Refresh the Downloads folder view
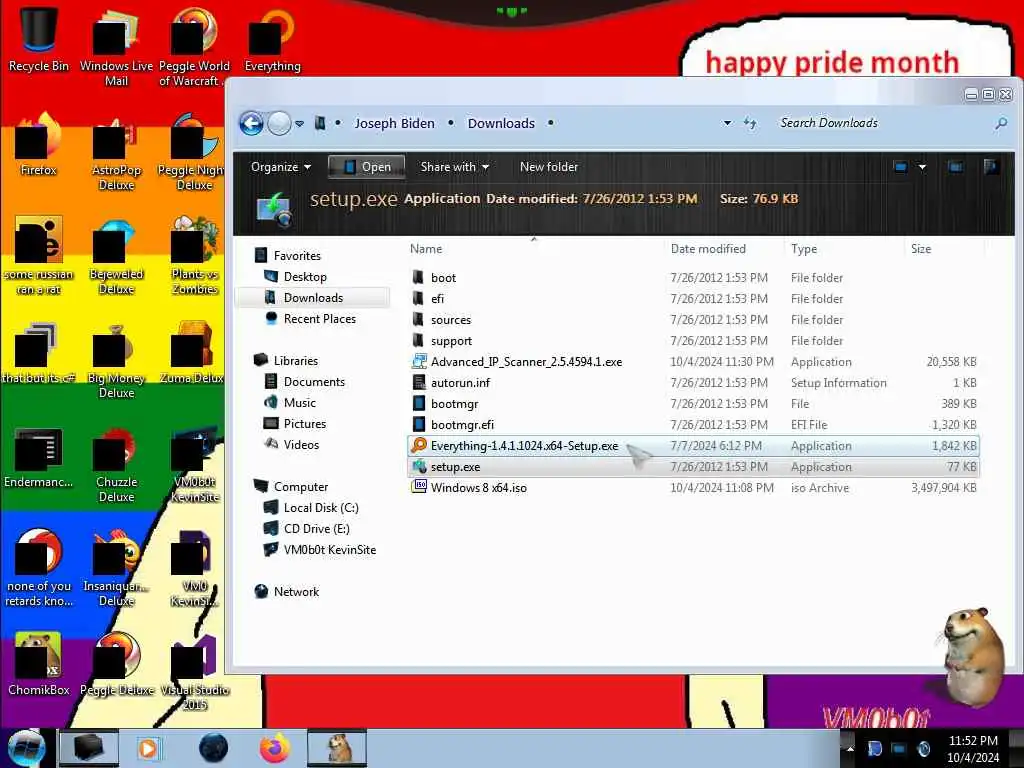Viewport: 1024px width, 768px height. [750, 123]
